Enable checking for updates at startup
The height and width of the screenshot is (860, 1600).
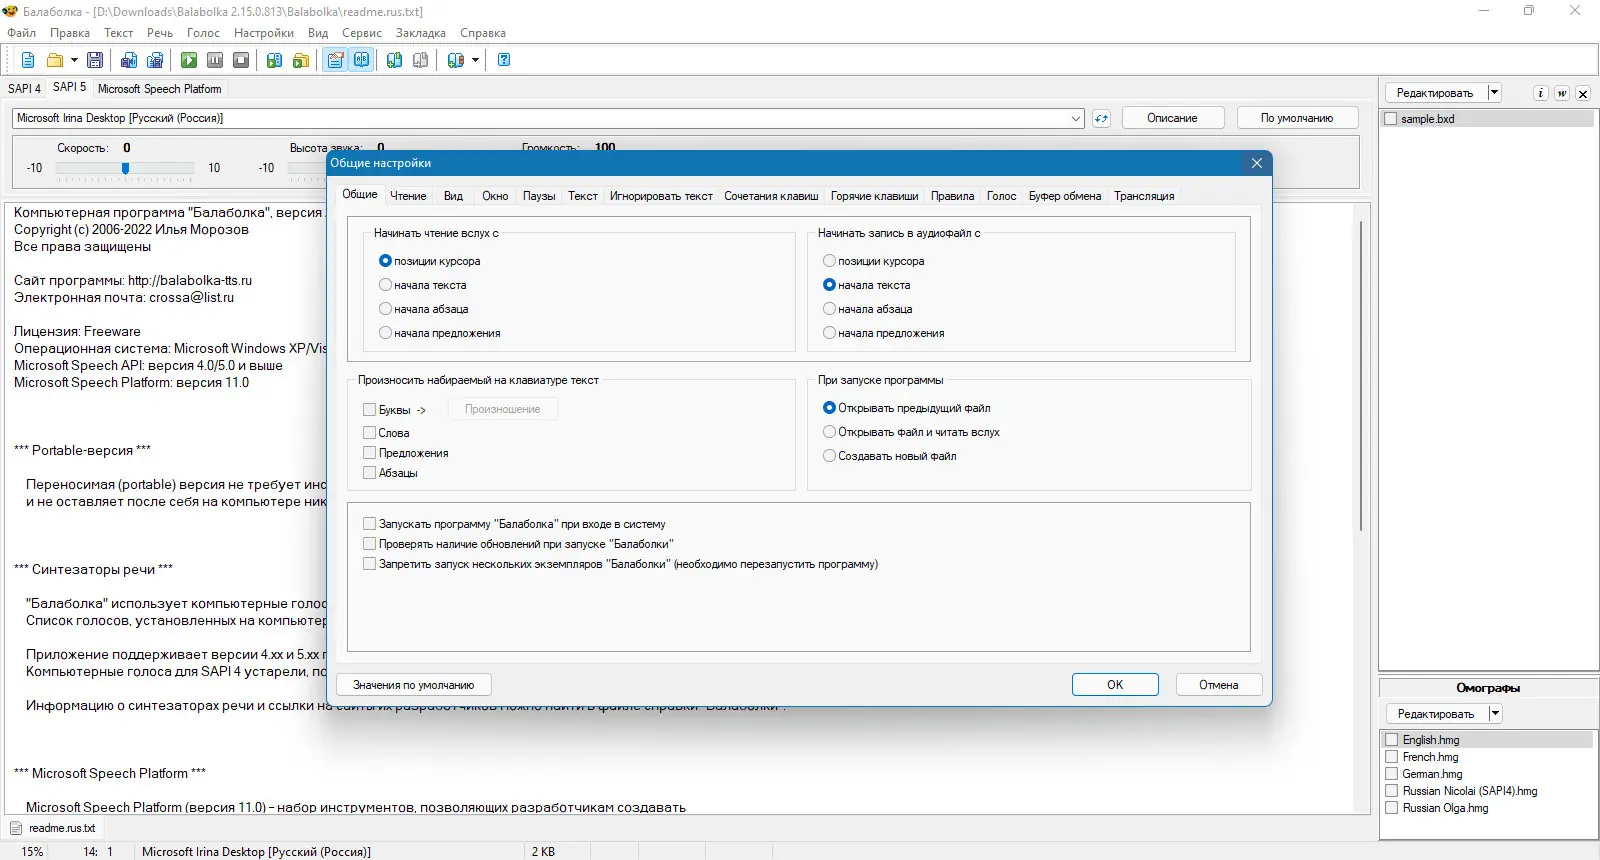[x=369, y=544]
